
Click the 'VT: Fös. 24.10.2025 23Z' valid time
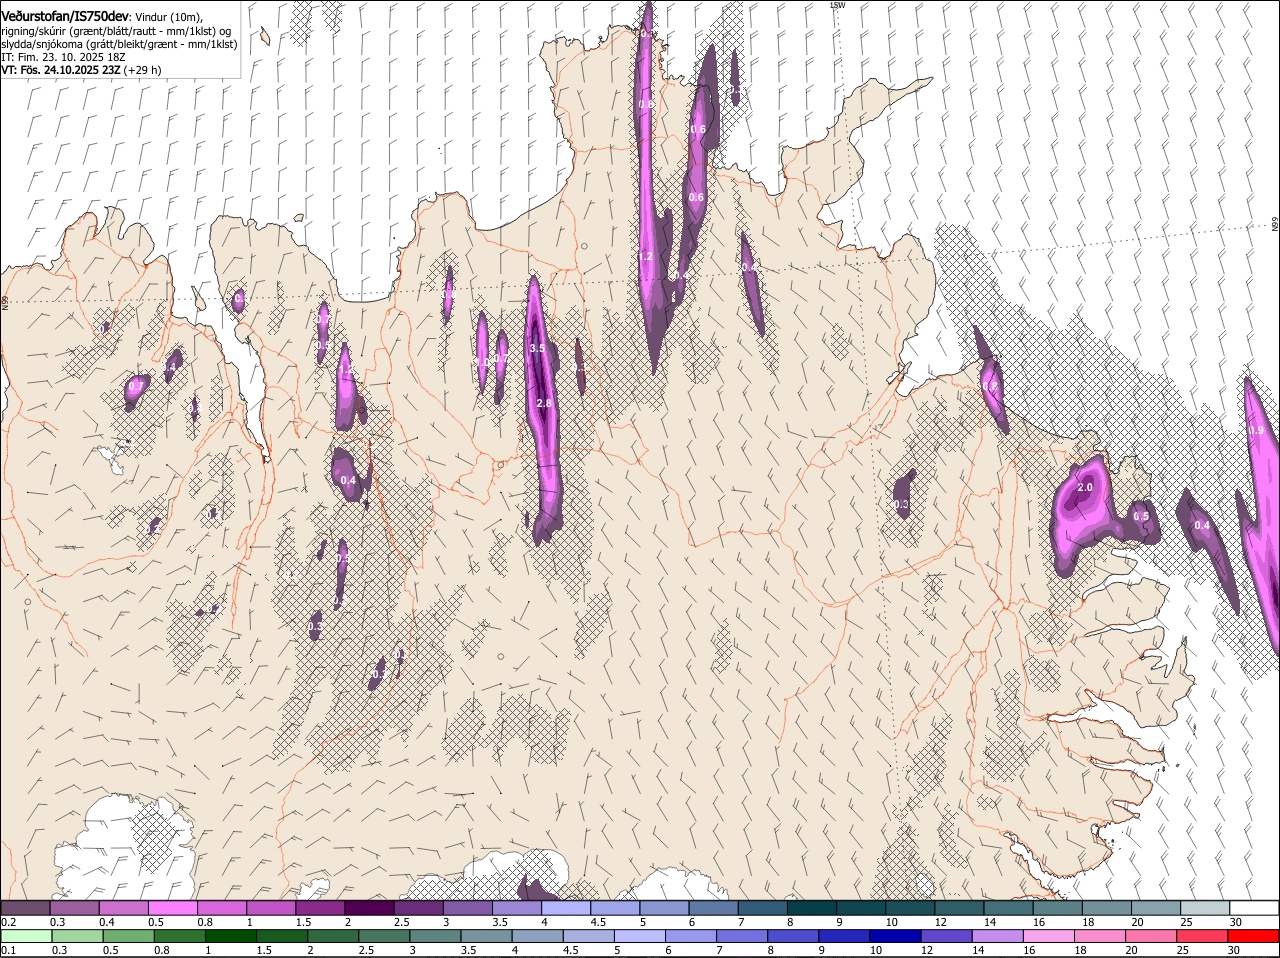click(61, 70)
